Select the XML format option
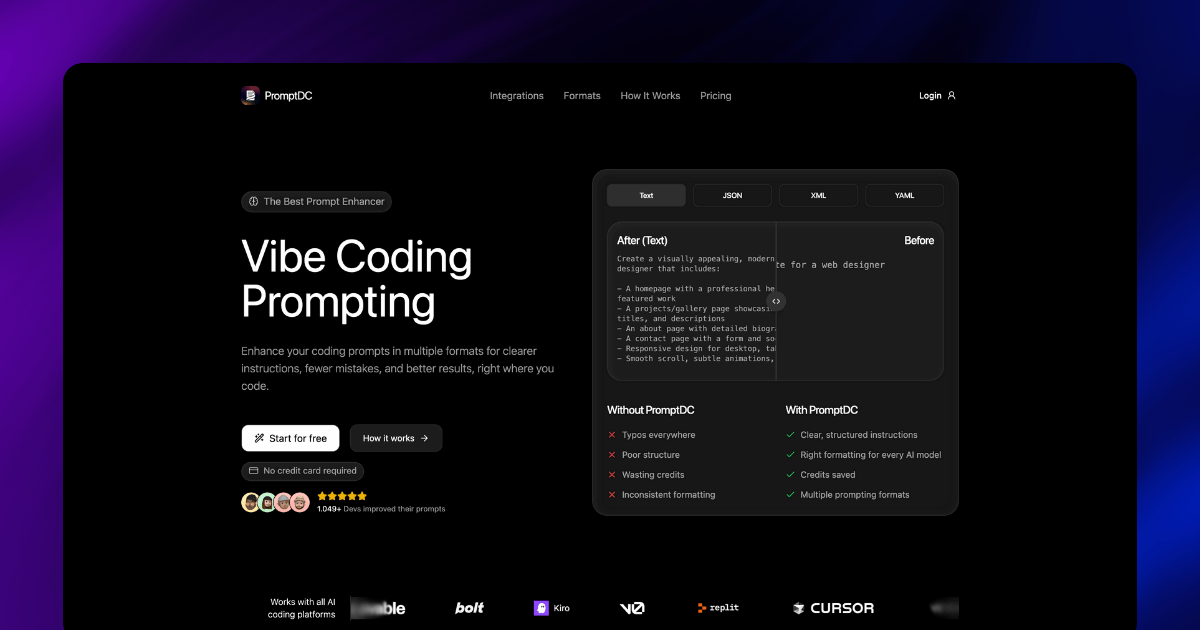 coord(818,195)
